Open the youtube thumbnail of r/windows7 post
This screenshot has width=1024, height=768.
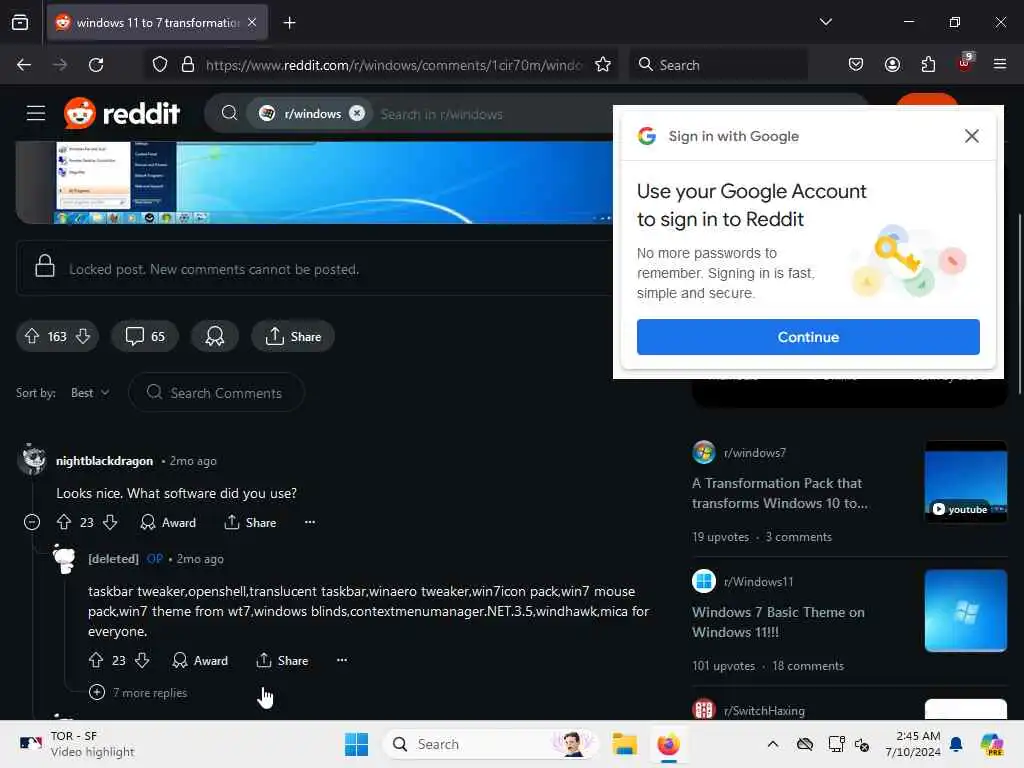[966, 481]
